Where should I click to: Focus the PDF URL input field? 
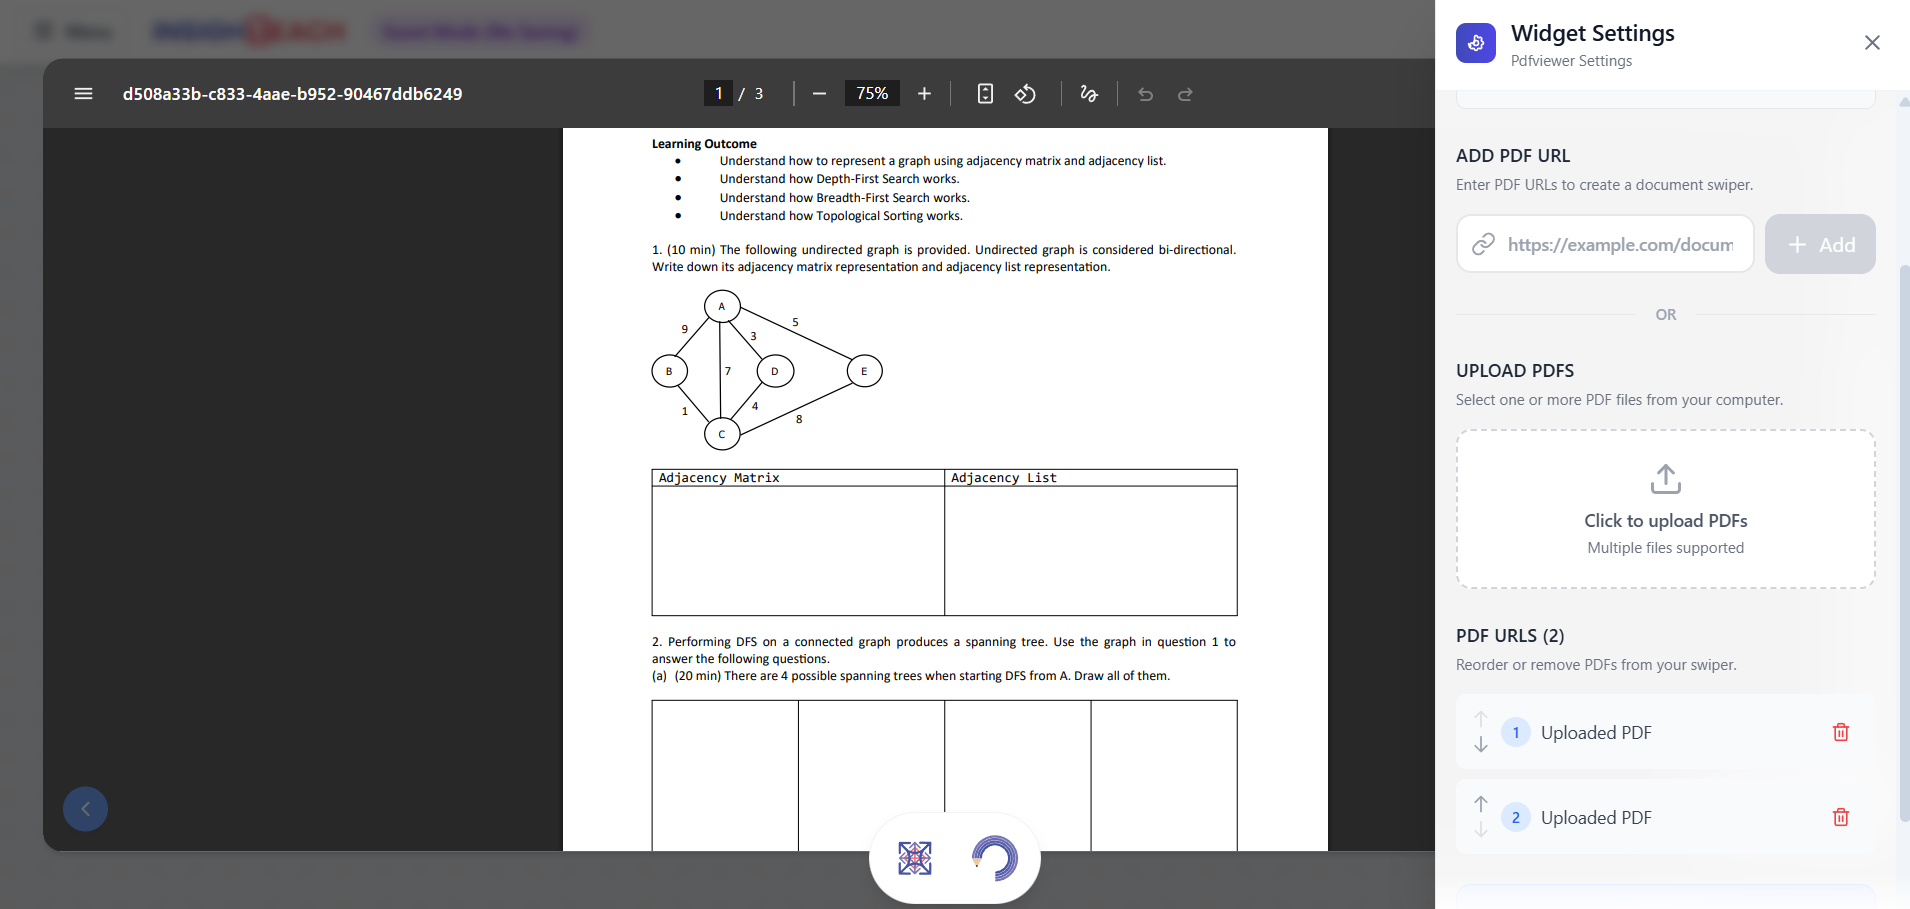[1605, 244]
